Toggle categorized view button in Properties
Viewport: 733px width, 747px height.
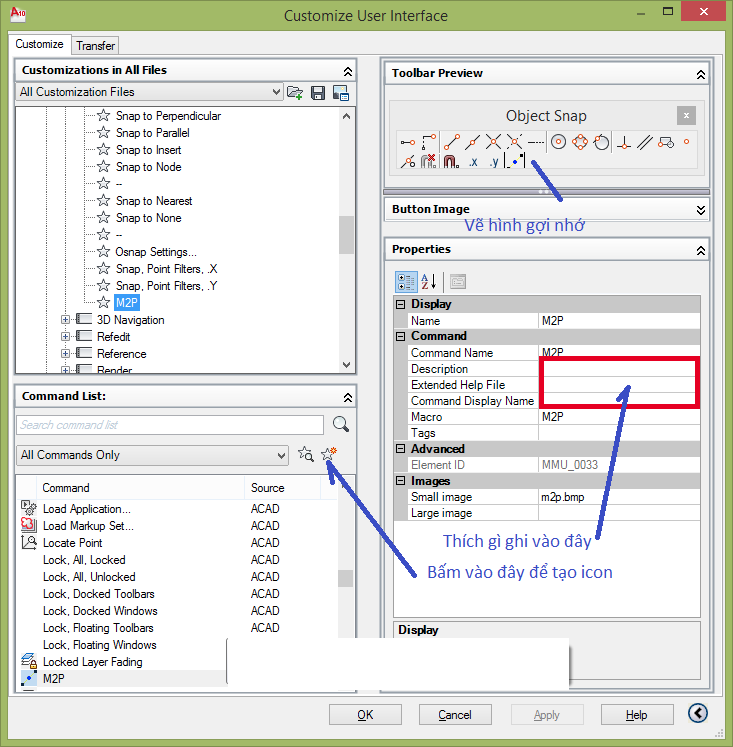[x=406, y=281]
